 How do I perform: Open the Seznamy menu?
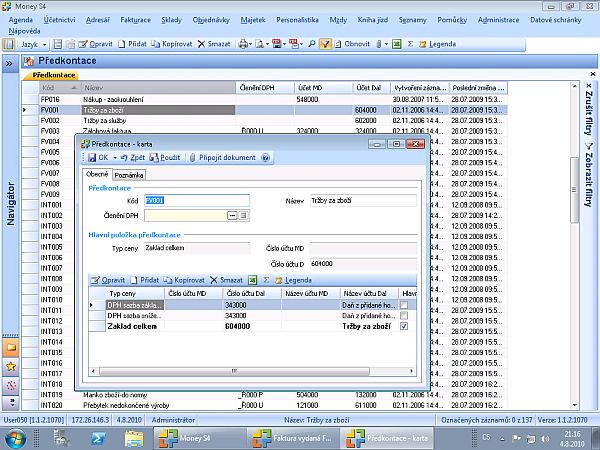pos(412,20)
